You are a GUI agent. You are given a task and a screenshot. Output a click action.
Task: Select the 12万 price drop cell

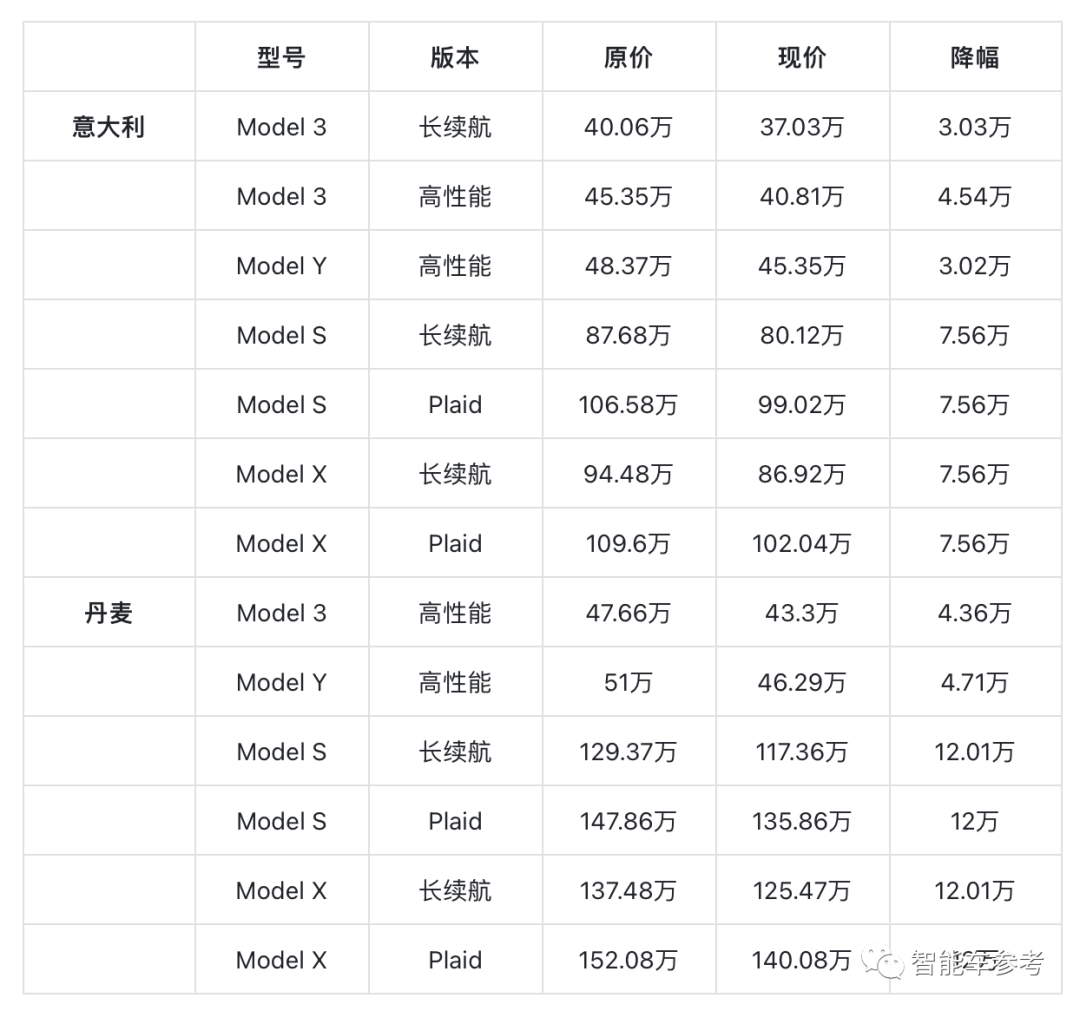pos(975,822)
